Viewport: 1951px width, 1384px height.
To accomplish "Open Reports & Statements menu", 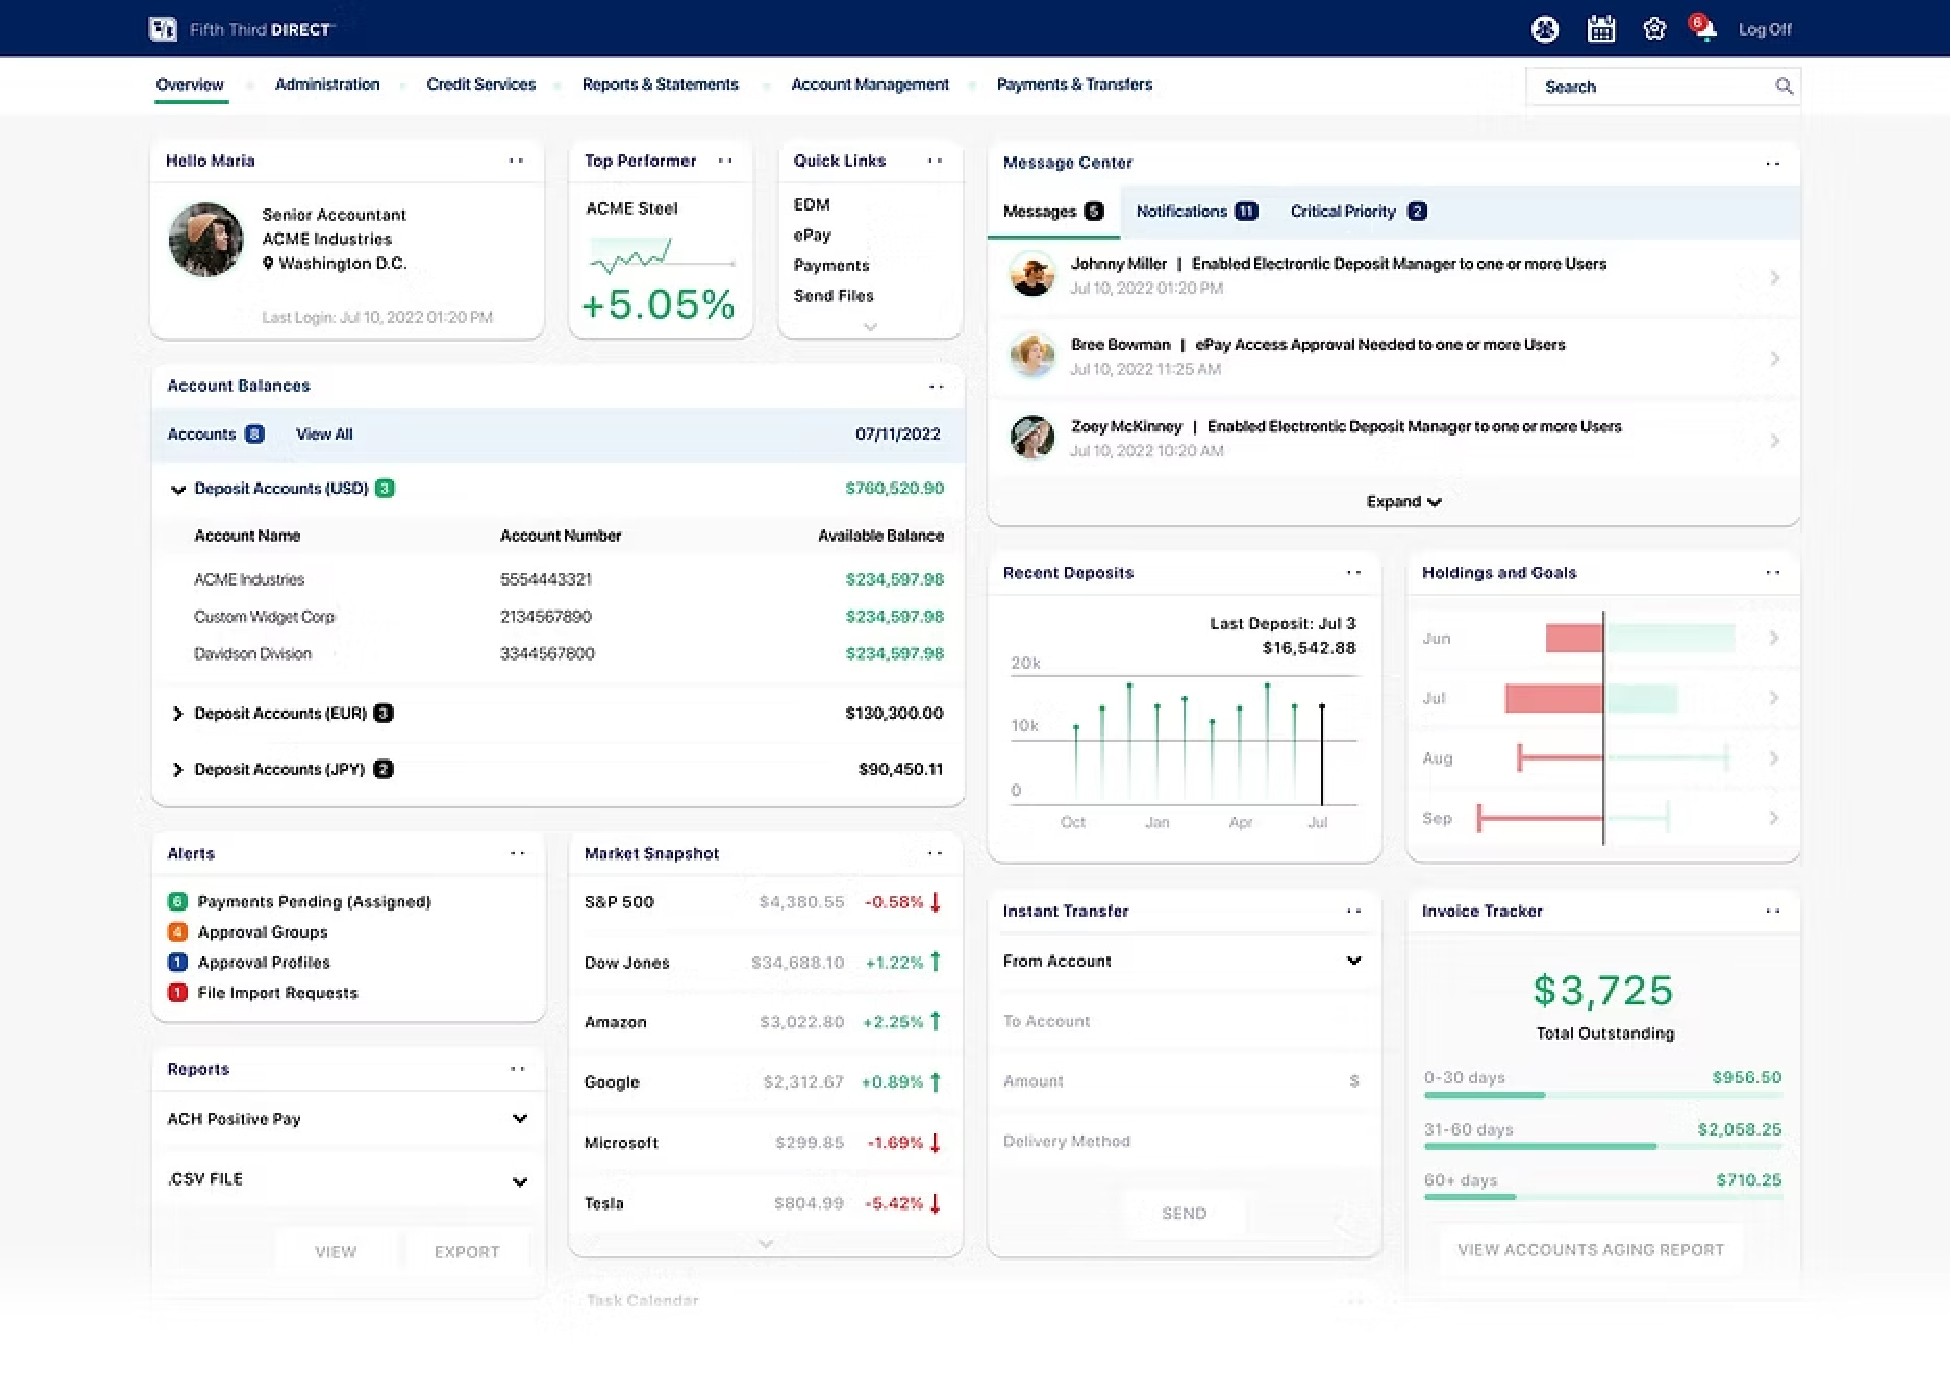I will 660,85.
